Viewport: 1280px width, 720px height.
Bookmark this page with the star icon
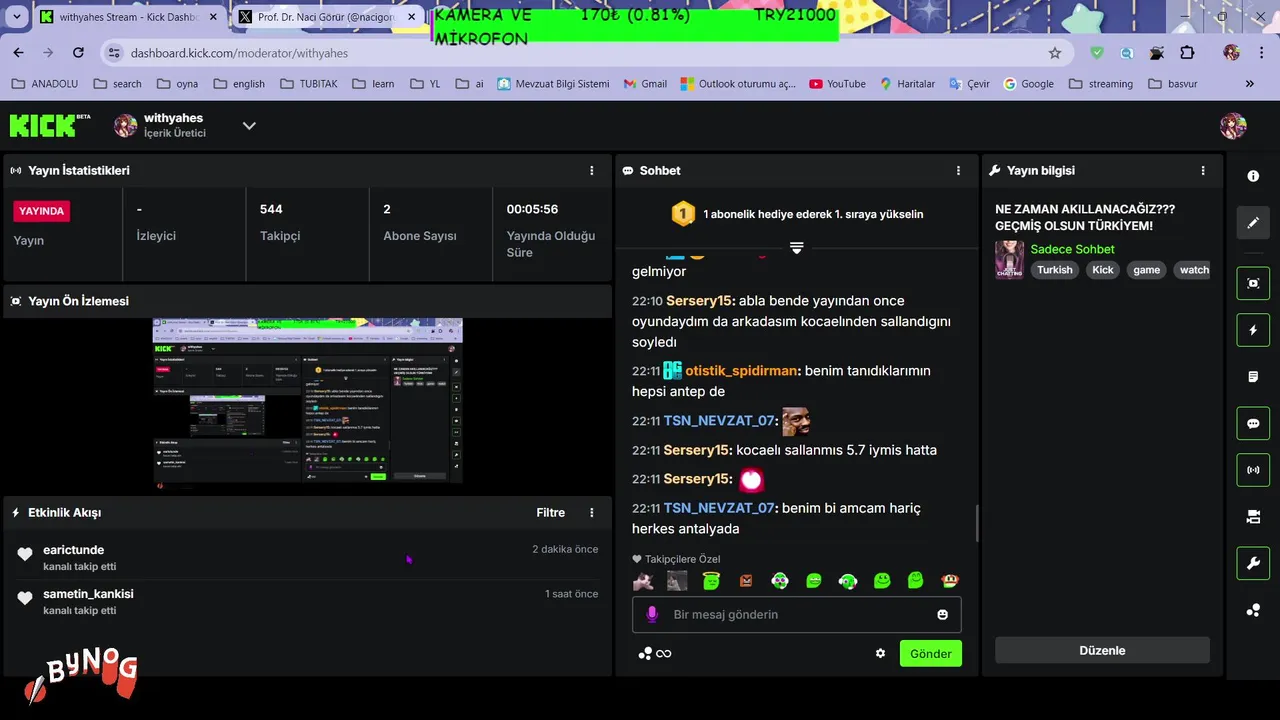(x=1055, y=53)
